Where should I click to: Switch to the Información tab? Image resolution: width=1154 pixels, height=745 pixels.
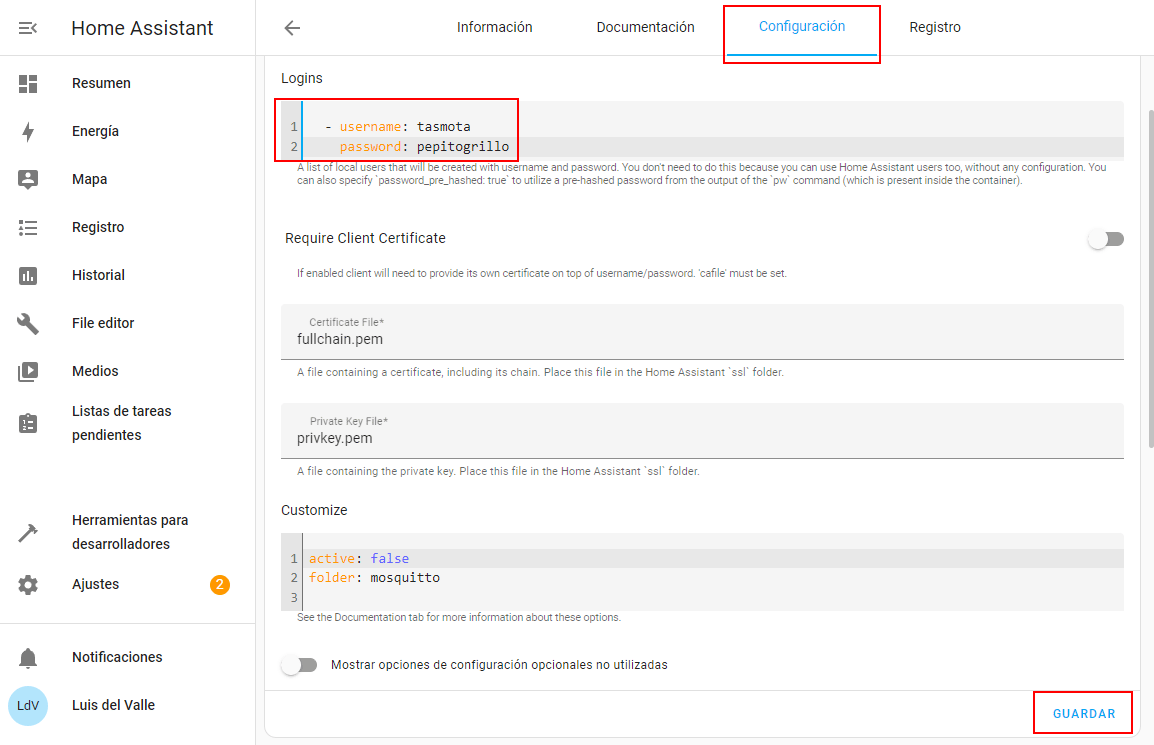[x=494, y=28]
